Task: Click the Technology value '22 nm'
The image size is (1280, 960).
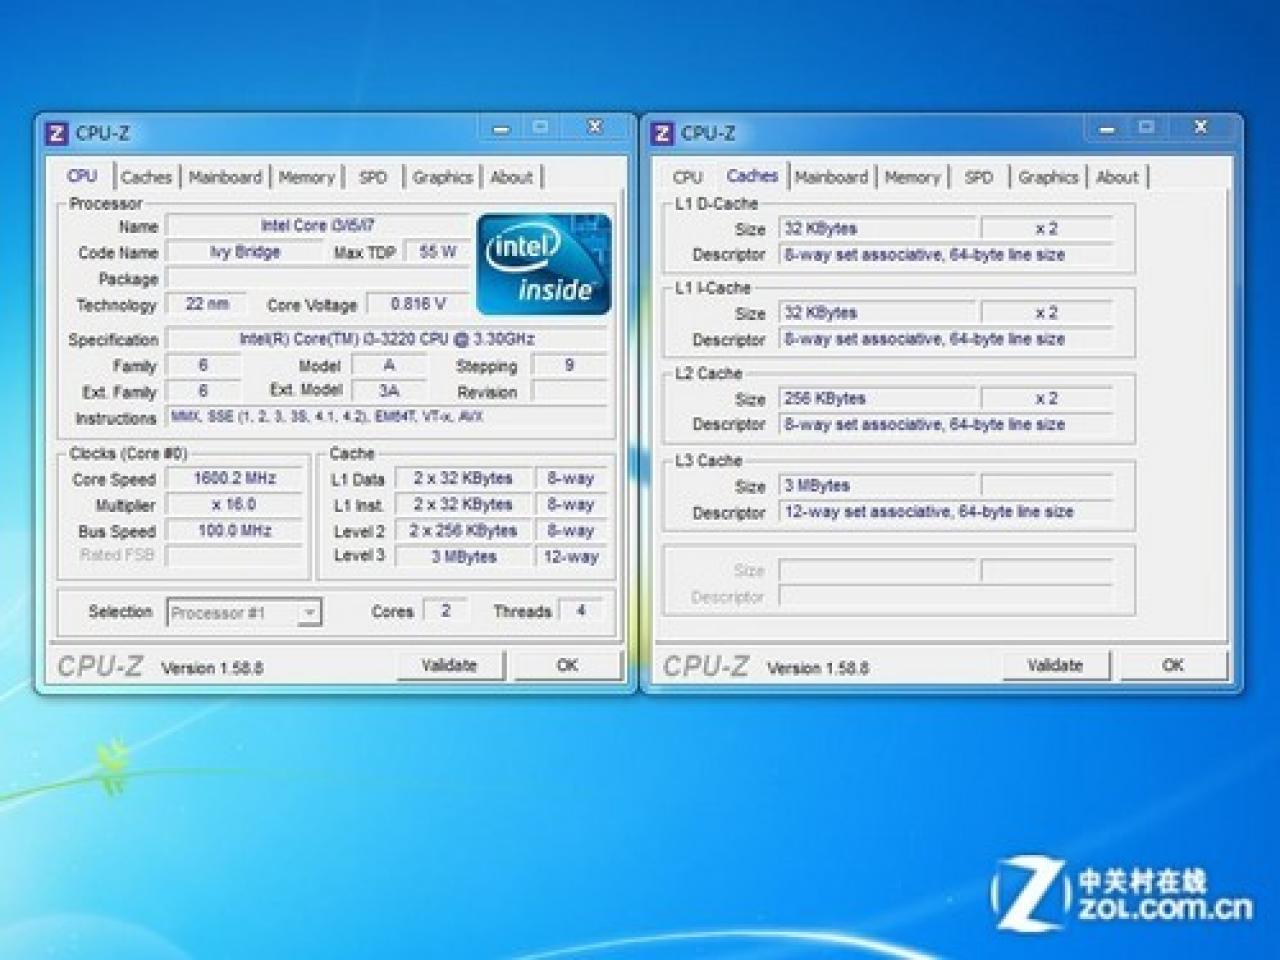Action: 206,304
